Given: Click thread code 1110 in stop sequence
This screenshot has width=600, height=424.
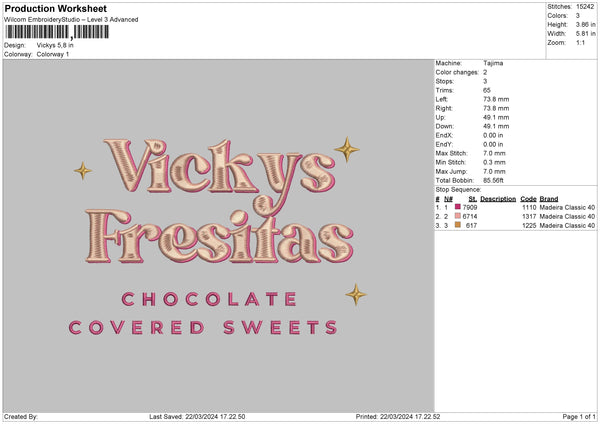Looking at the screenshot, I should click(529, 207).
